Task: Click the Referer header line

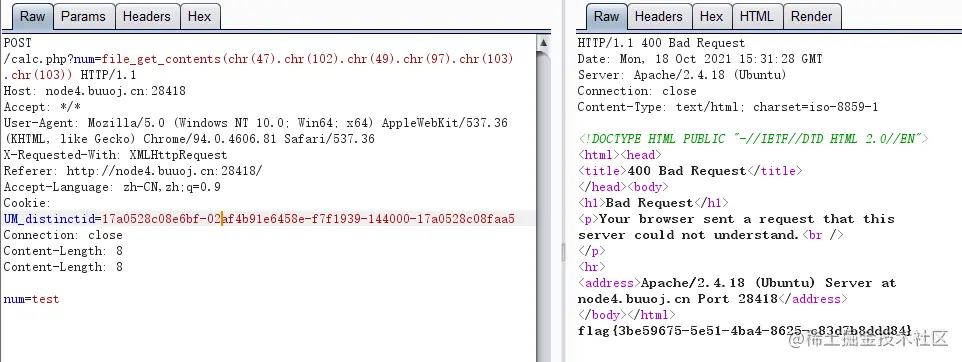Action: 133,171
